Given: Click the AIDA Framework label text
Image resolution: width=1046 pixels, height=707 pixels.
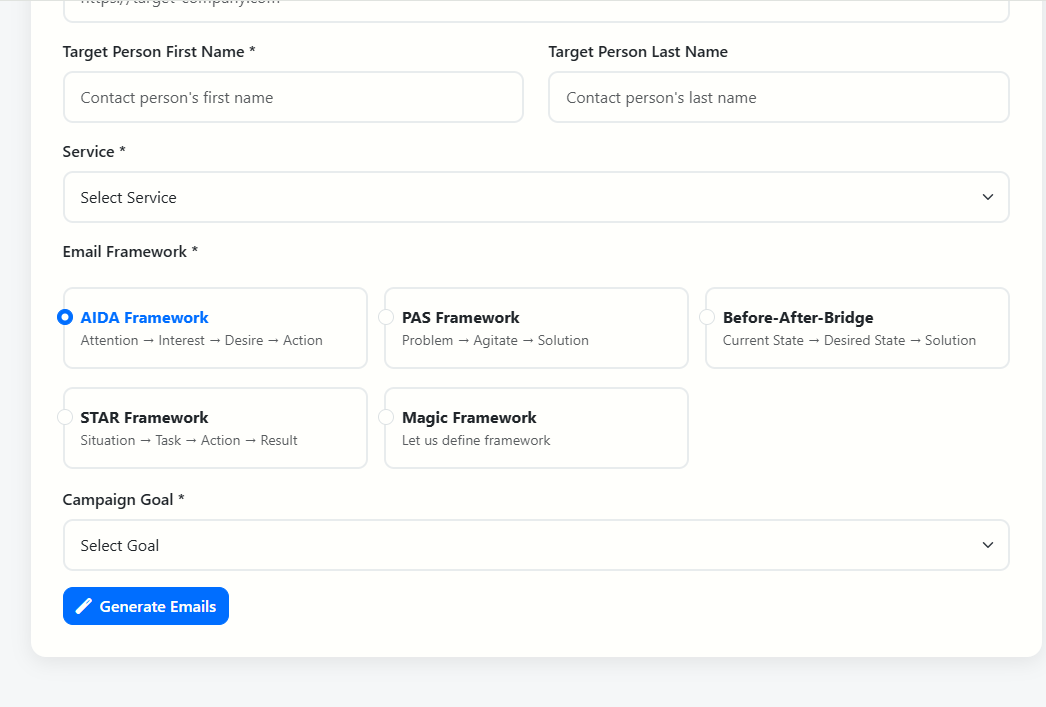Looking at the screenshot, I should (144, 317).
